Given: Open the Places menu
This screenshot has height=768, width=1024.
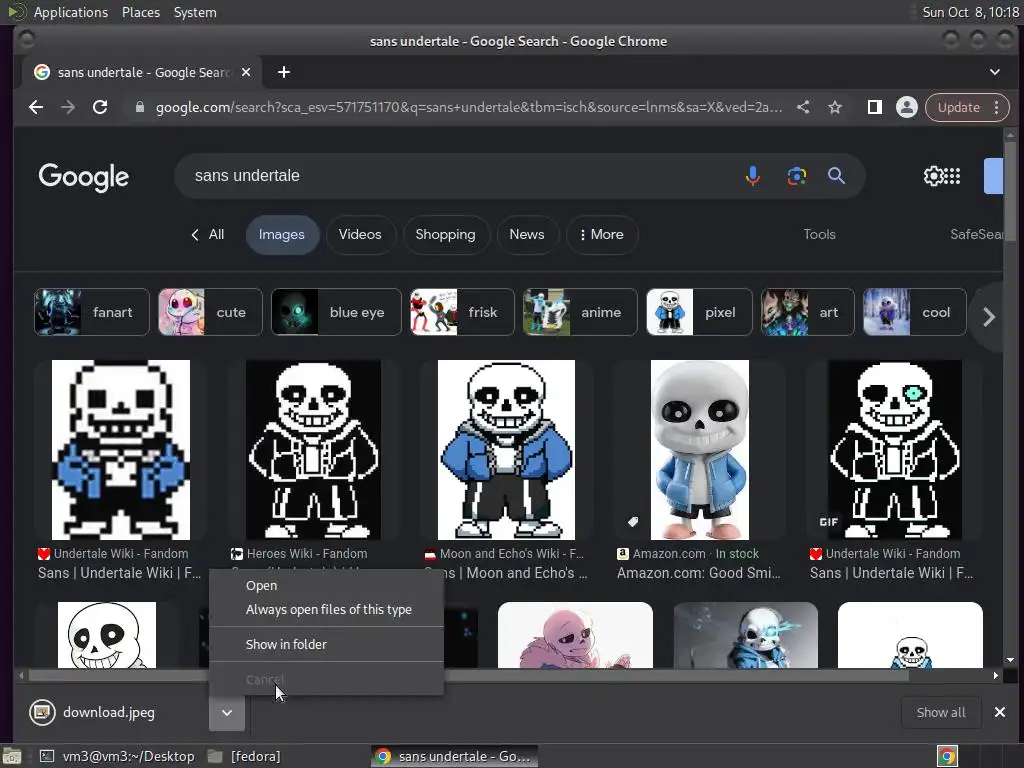Looking at the screenshot, I should [x=140, y=12].
